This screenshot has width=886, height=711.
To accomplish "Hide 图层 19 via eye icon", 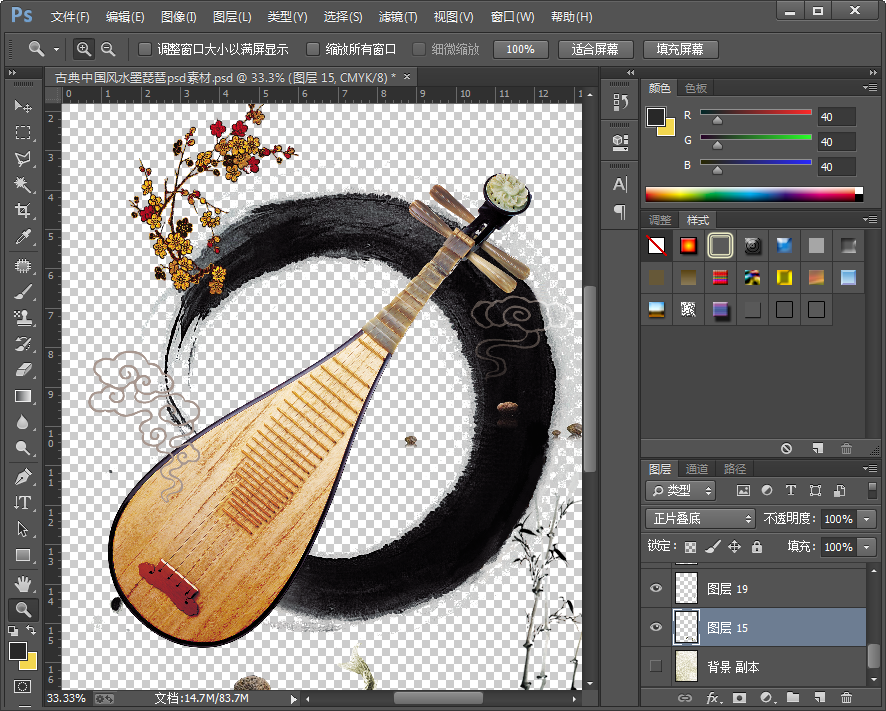I will click(656, 589).
